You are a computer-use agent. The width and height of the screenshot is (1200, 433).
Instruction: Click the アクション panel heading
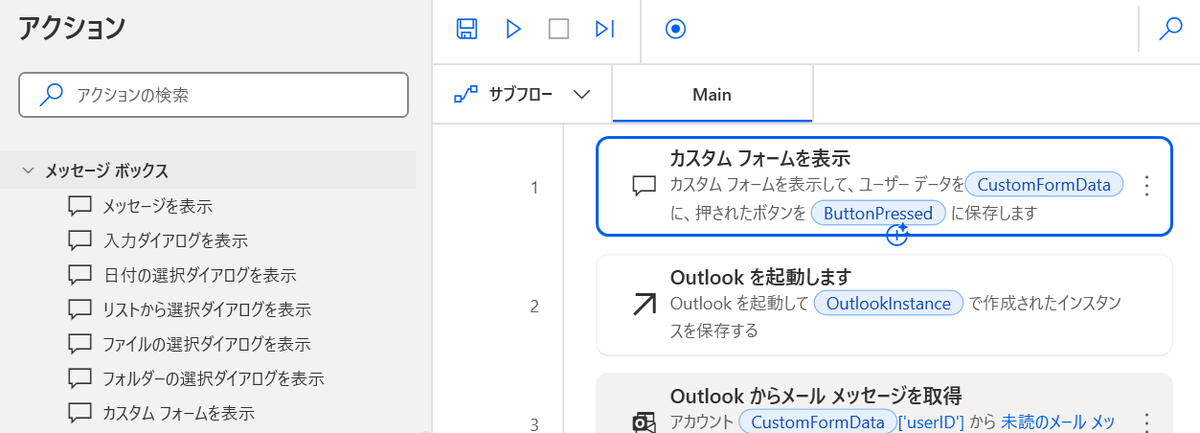[x=72, y=29]
